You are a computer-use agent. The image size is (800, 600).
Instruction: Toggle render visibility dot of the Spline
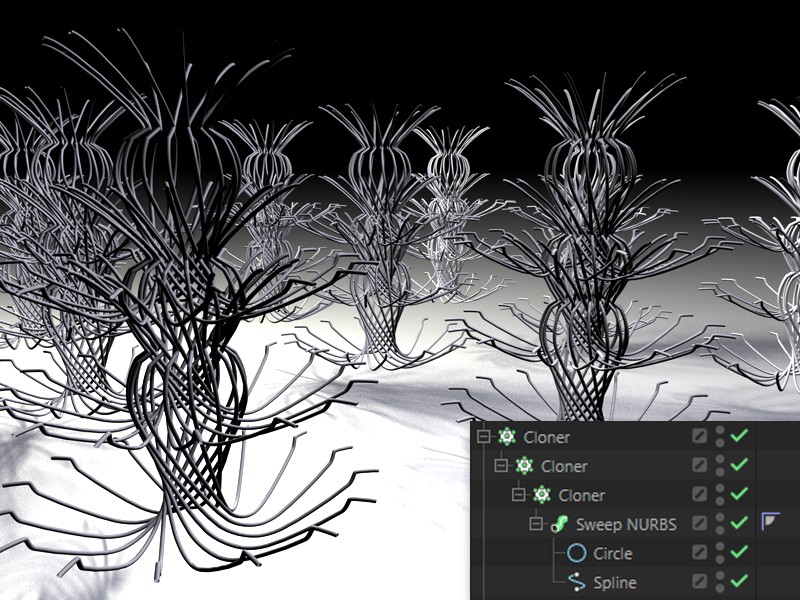720,587
